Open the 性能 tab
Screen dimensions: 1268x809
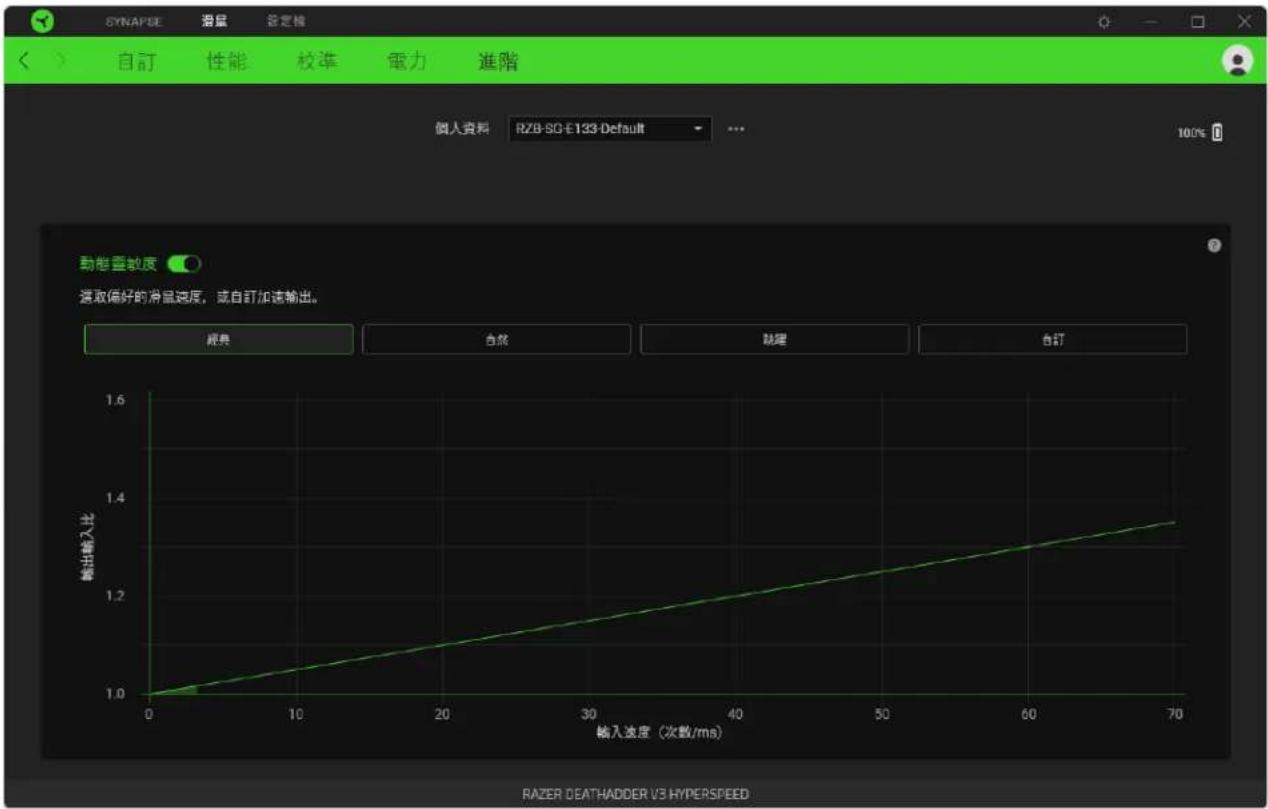coord(226,61)
